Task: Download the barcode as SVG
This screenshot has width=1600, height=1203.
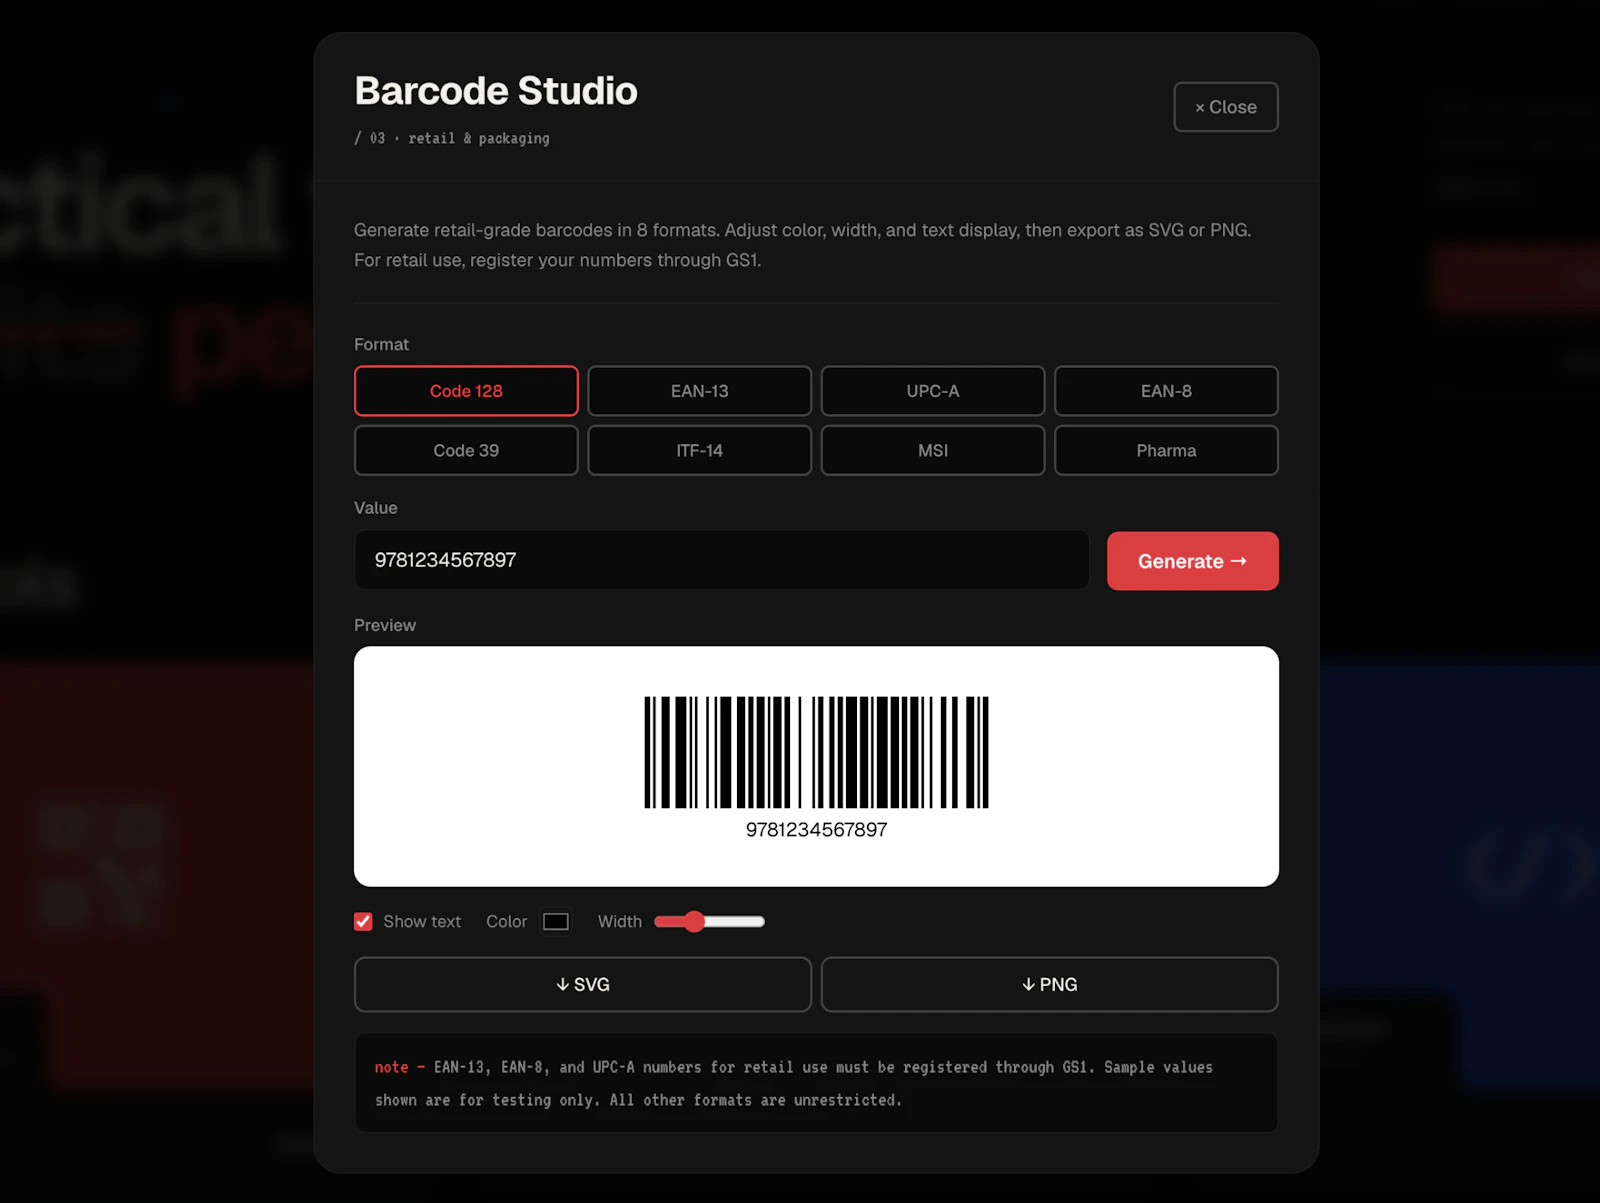Action: (583, 985)
